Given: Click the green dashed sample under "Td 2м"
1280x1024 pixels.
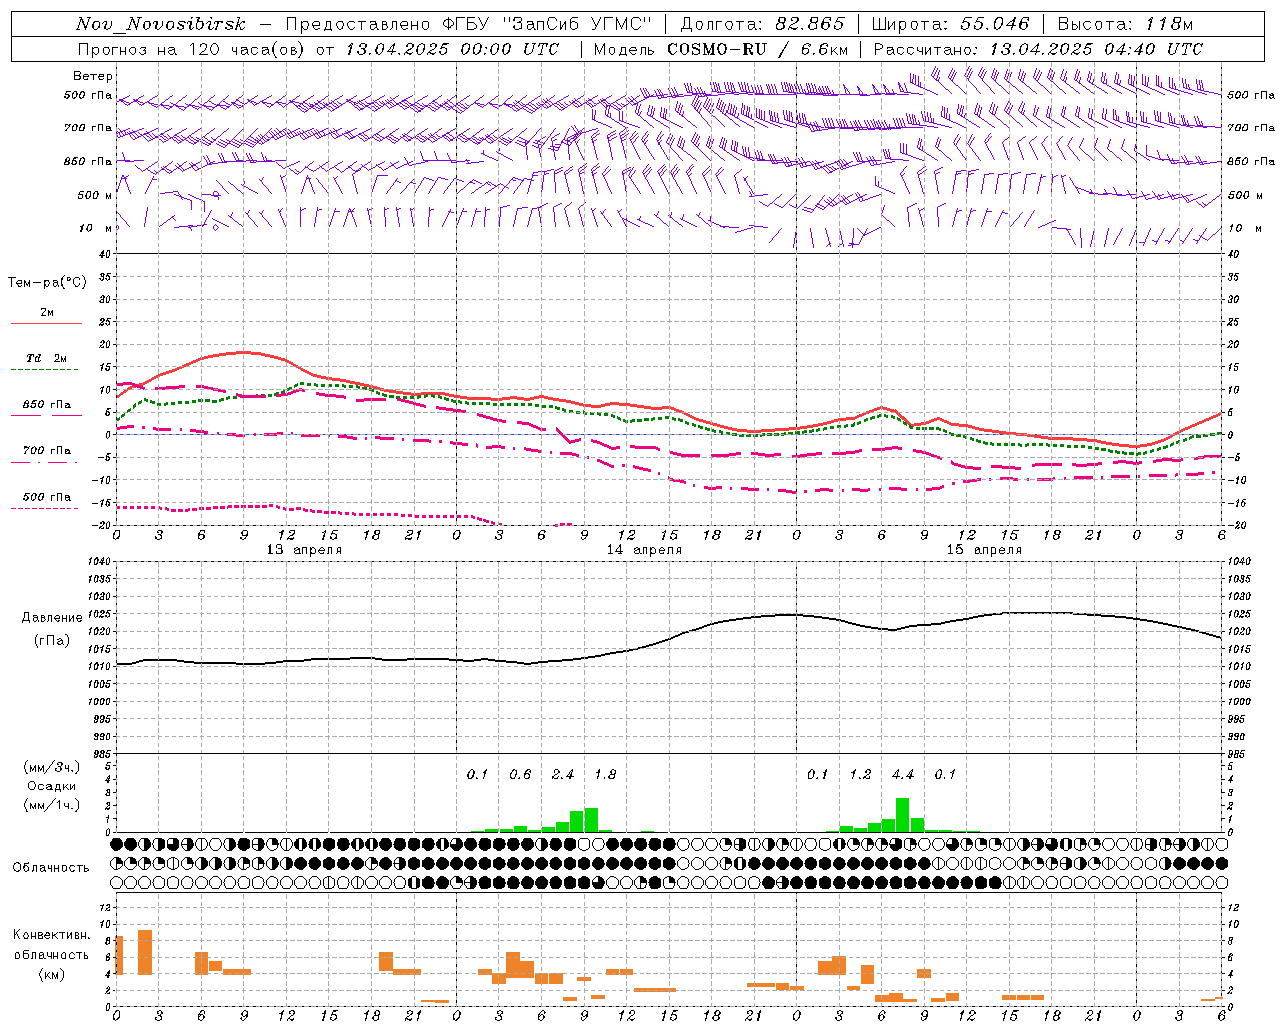Looking at the screenshot, I should [44, 370].
